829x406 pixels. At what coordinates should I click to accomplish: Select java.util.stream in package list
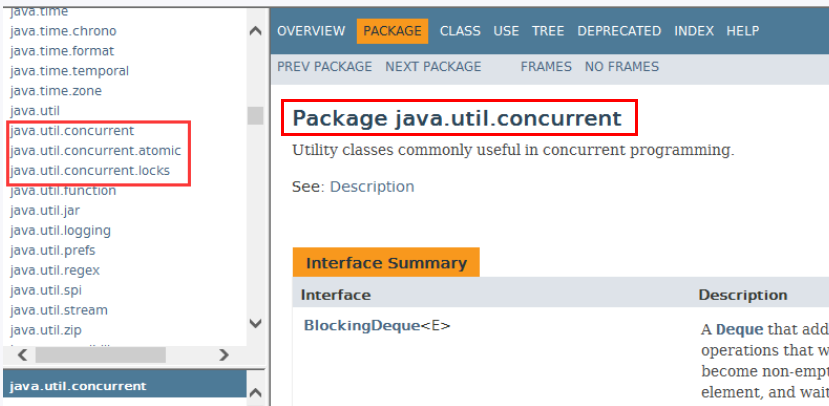[x=59, y=310]
